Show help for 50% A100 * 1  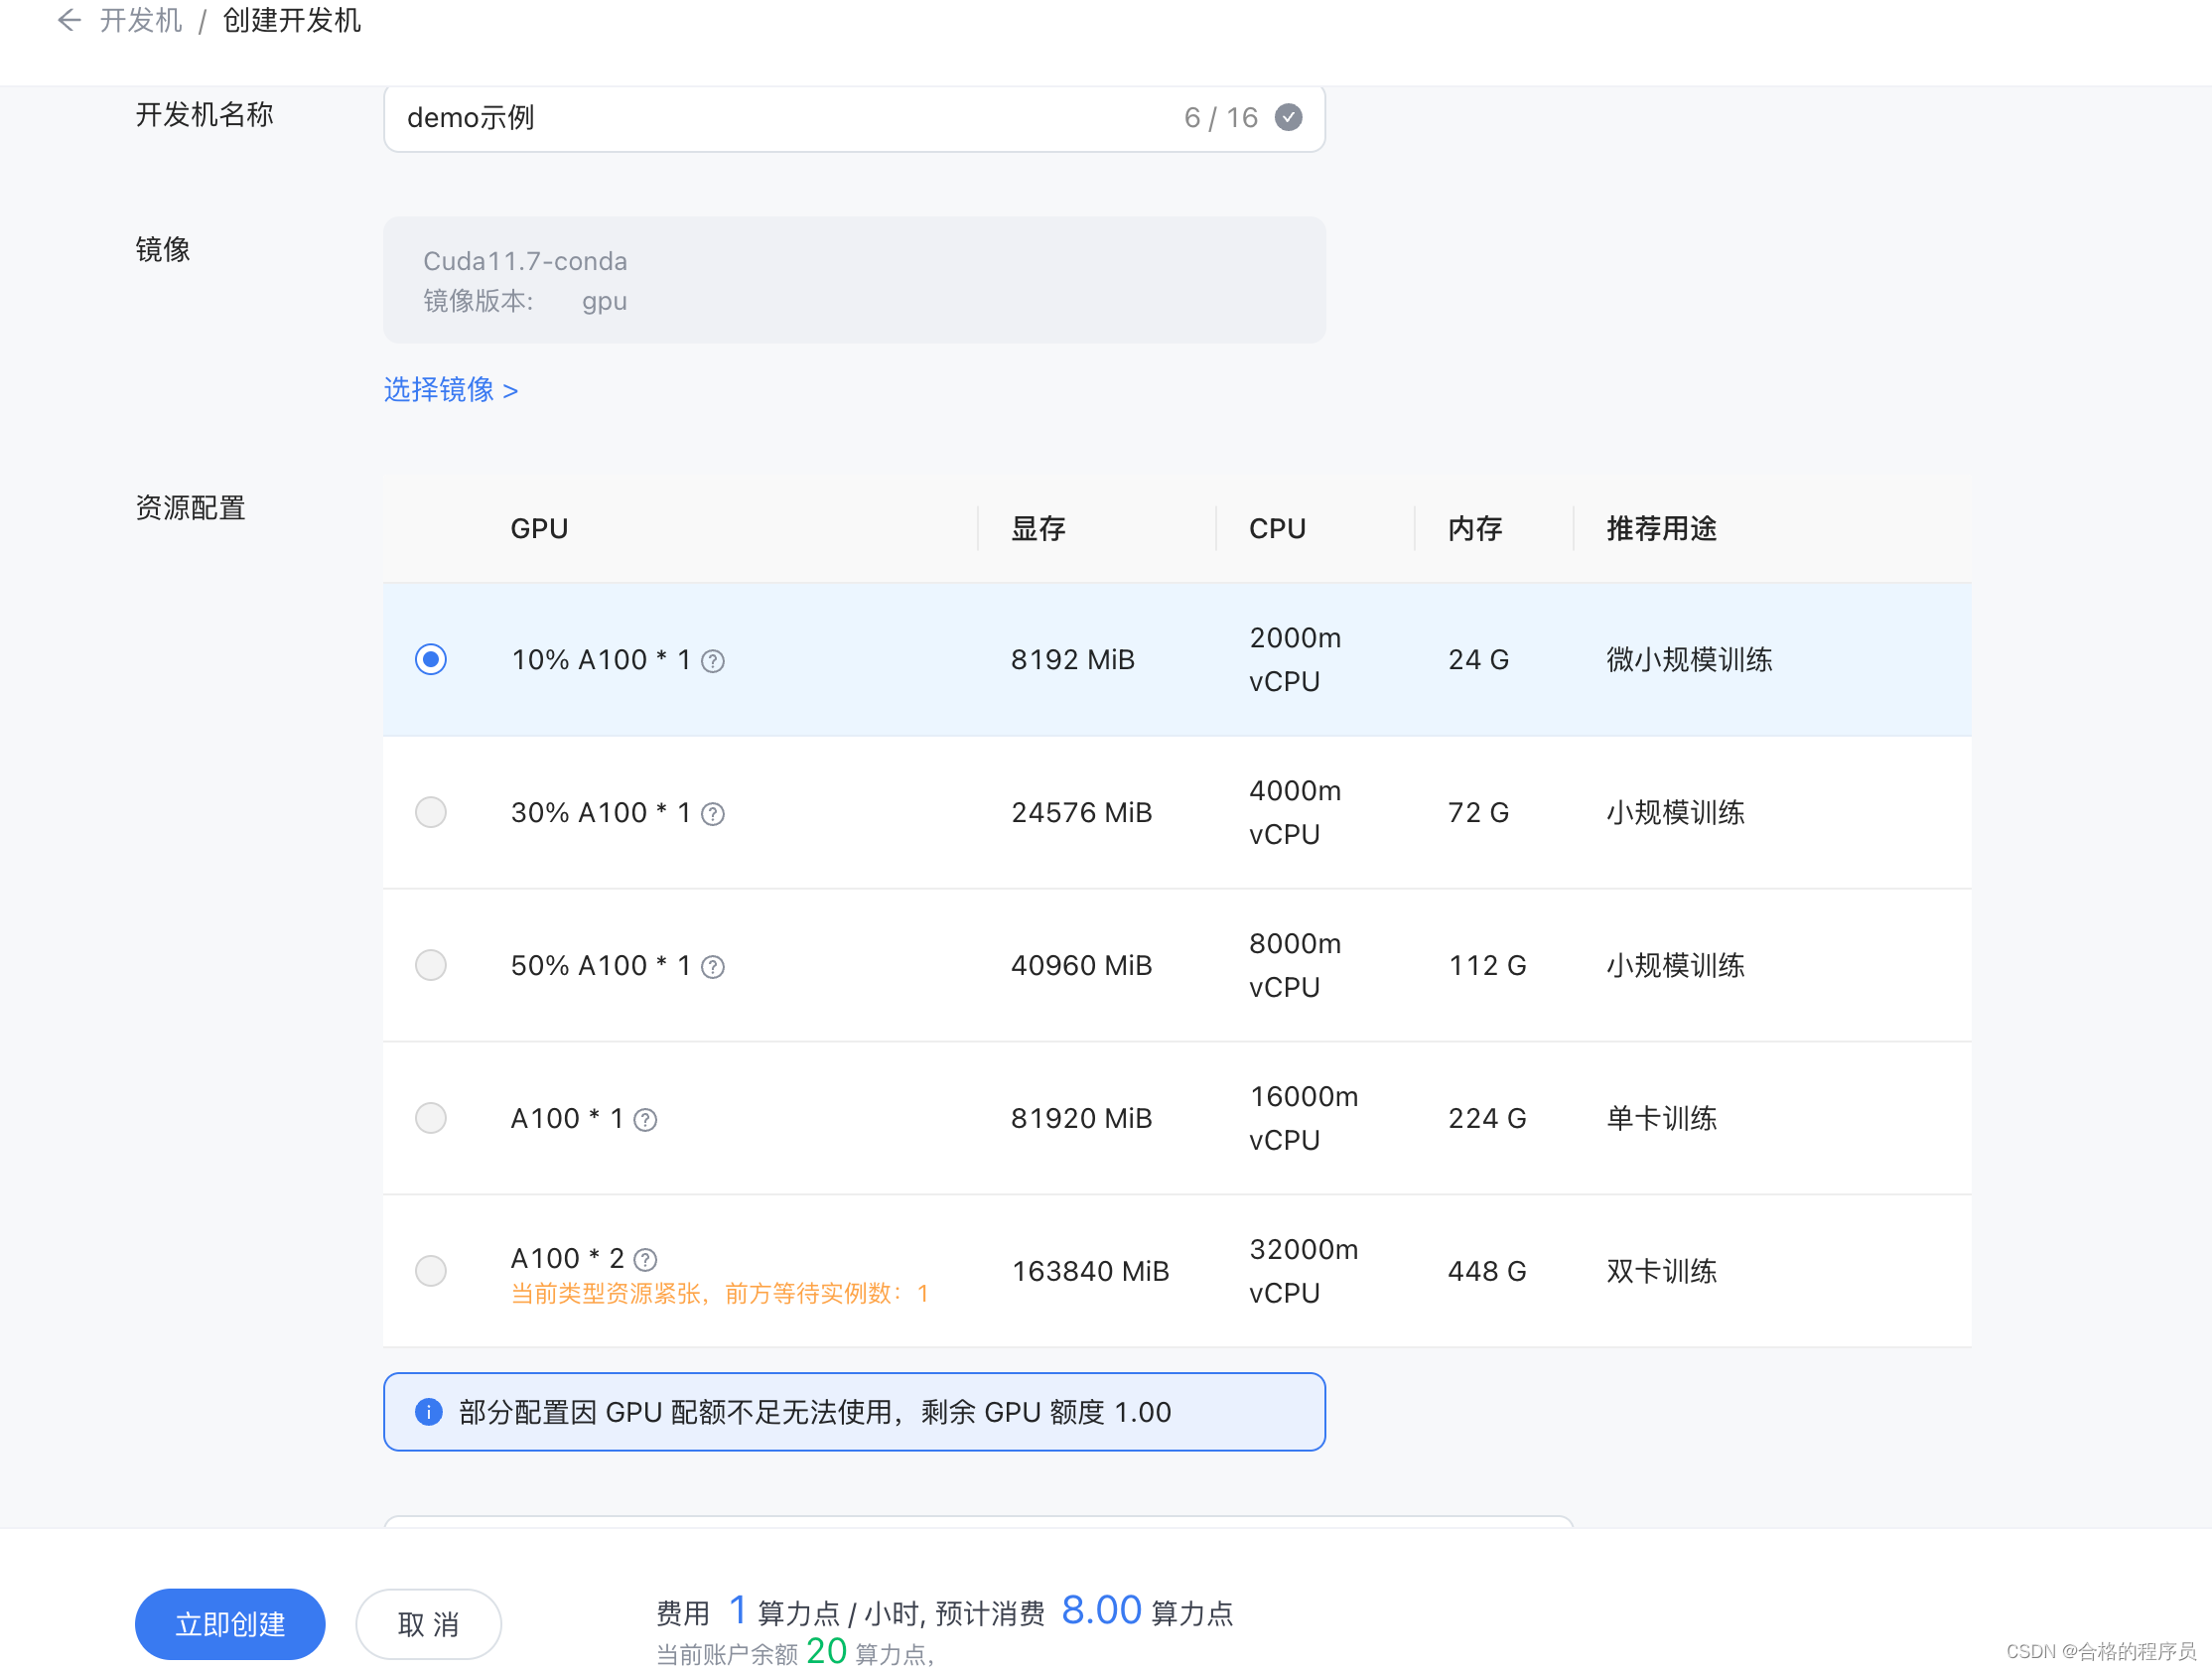point(712,967)
